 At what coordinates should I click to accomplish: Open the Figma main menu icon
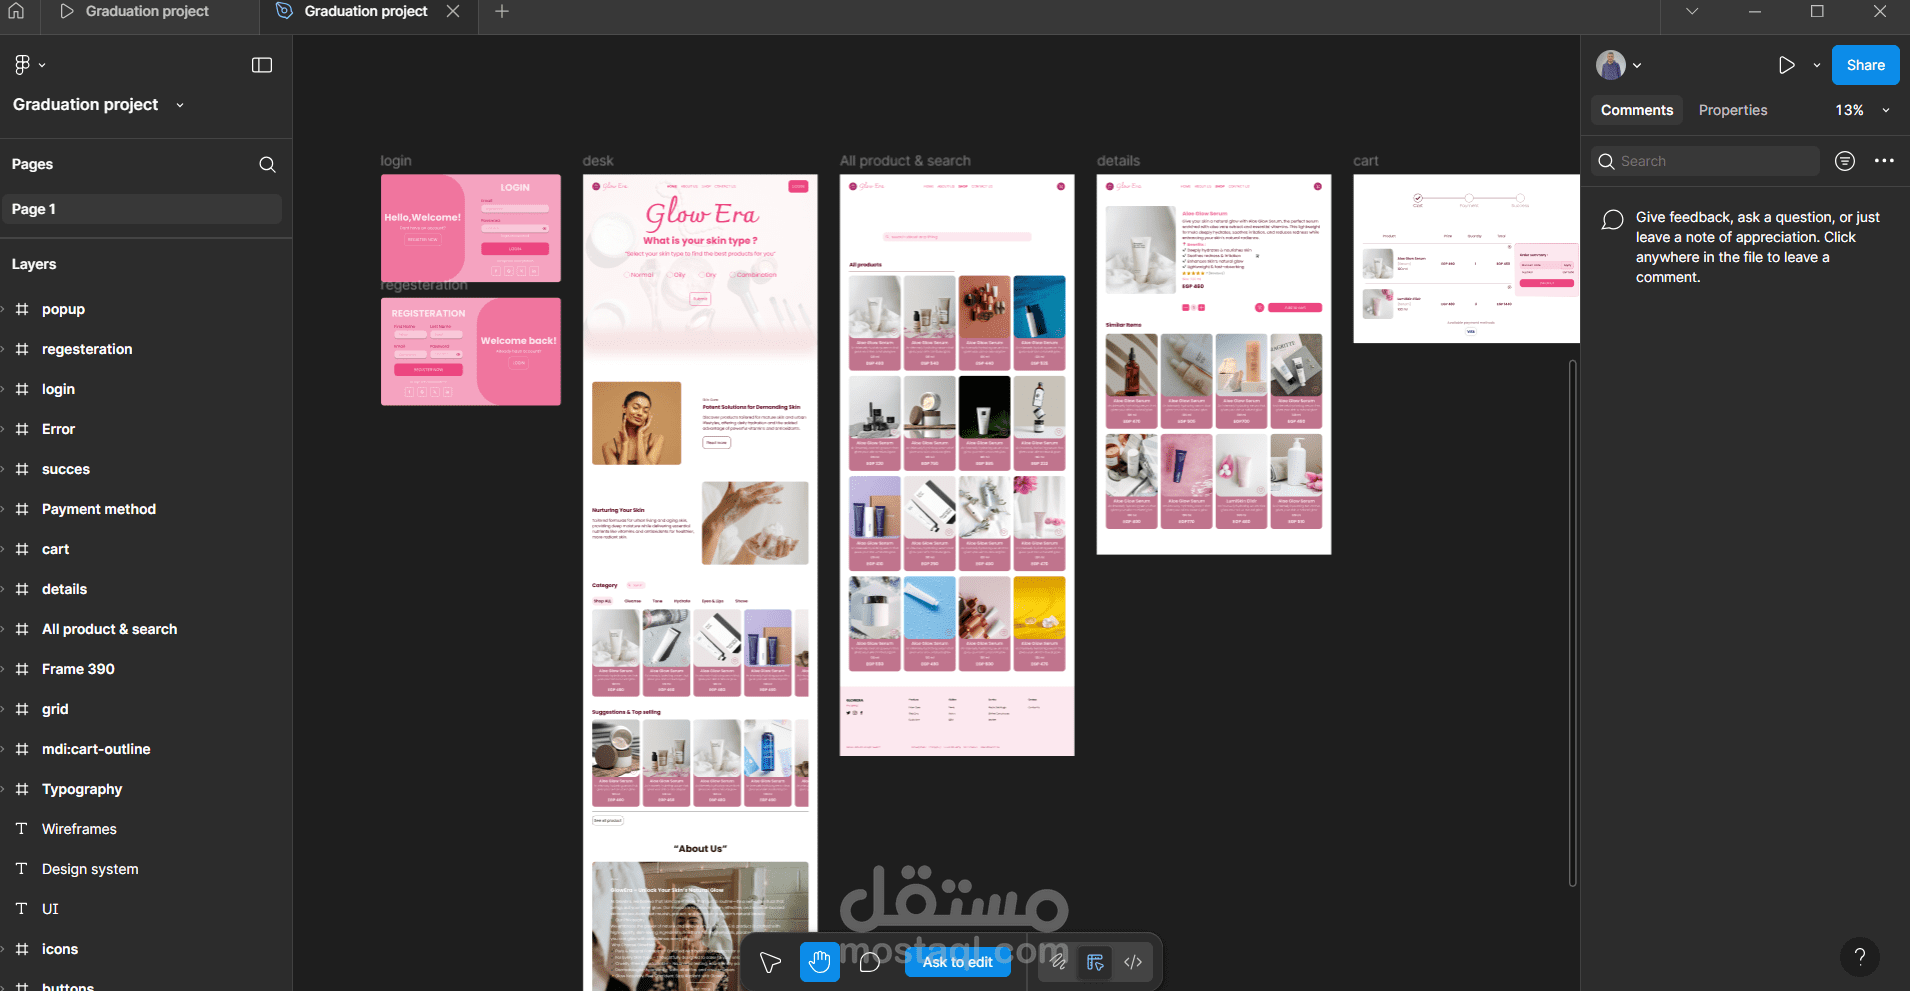[22, 65]
